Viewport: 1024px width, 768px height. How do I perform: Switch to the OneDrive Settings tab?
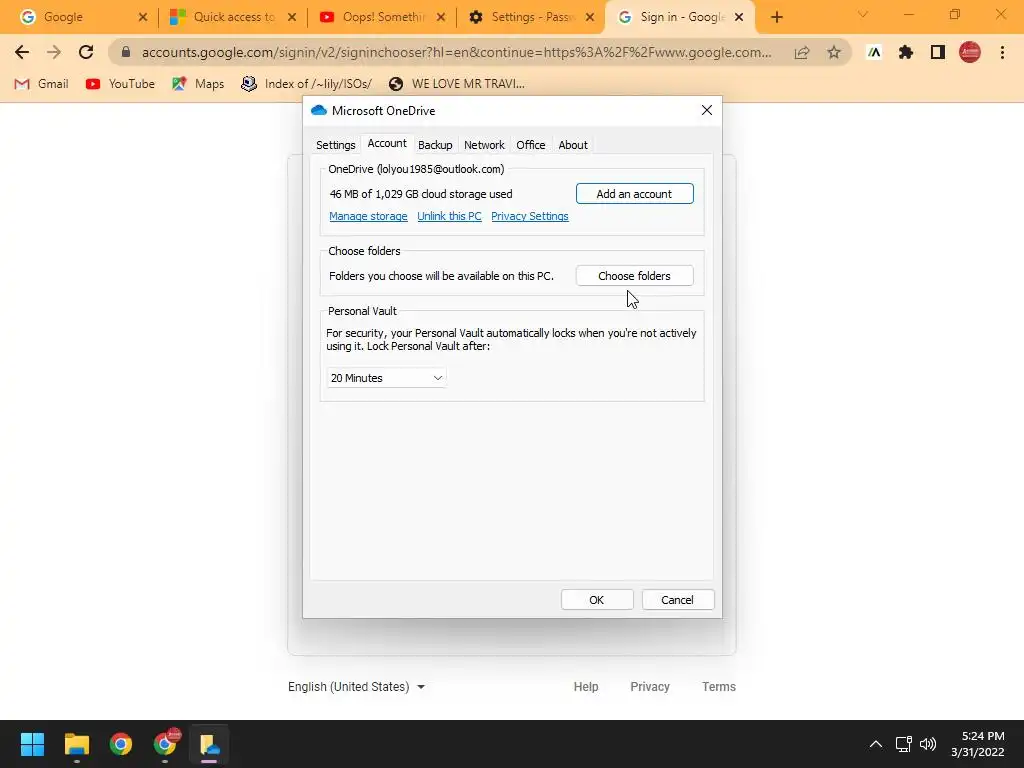[x=336, y=145]
